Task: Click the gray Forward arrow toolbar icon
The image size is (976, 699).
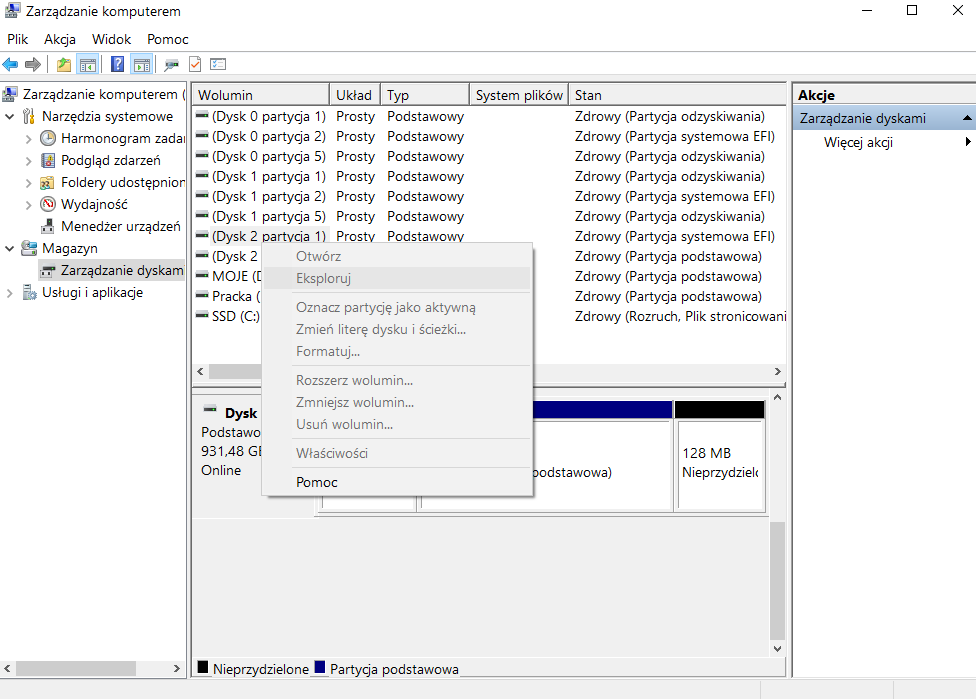Action: (x=32, y=64)
